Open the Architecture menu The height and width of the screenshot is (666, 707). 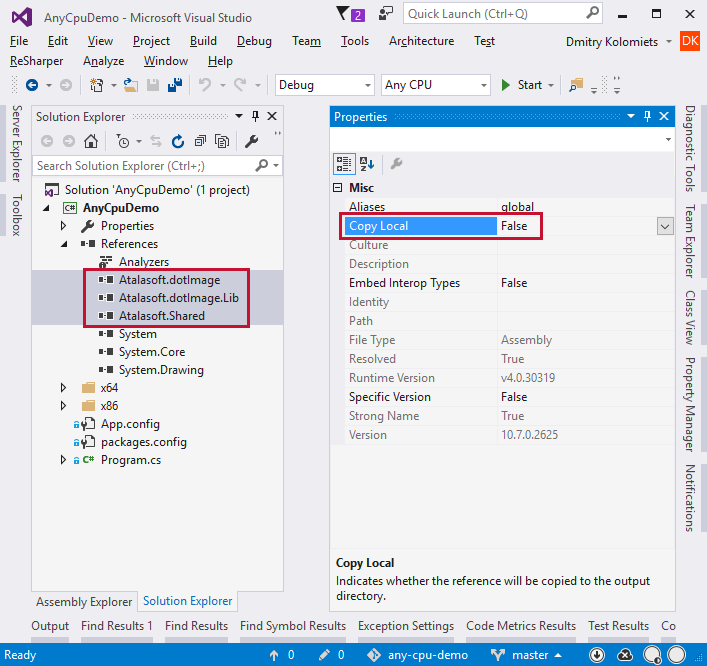[422, 41]
